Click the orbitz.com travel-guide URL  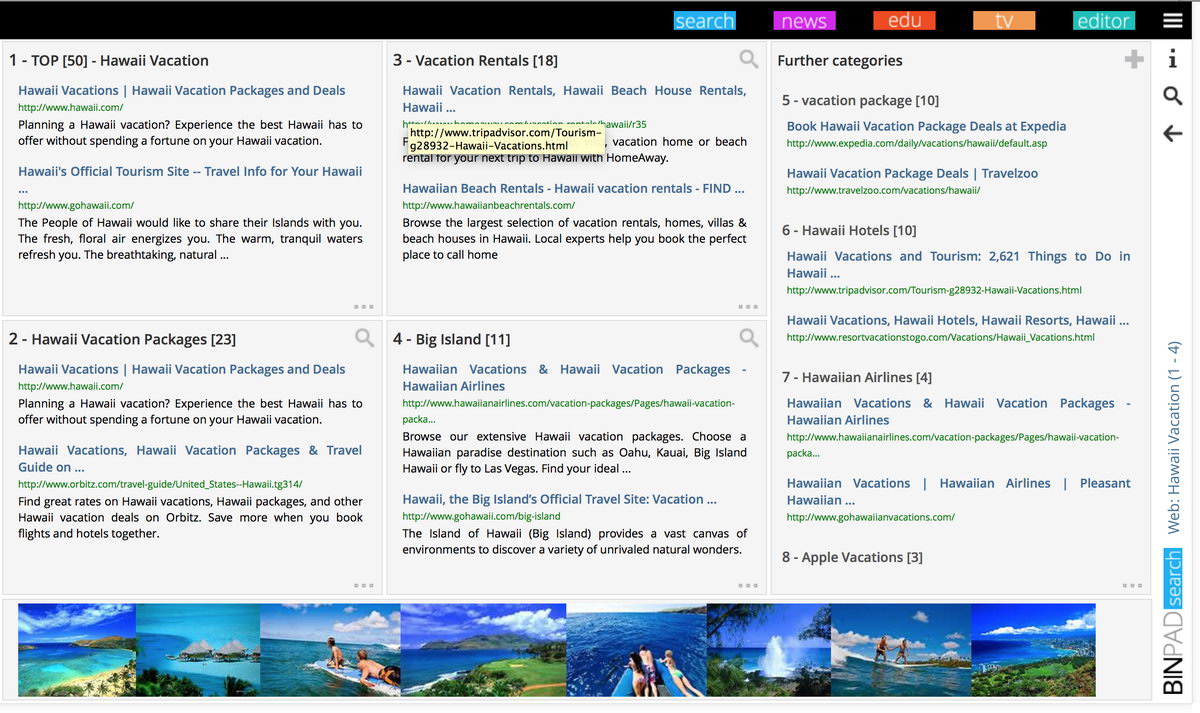pyautogui.click(x=160, y=484)
